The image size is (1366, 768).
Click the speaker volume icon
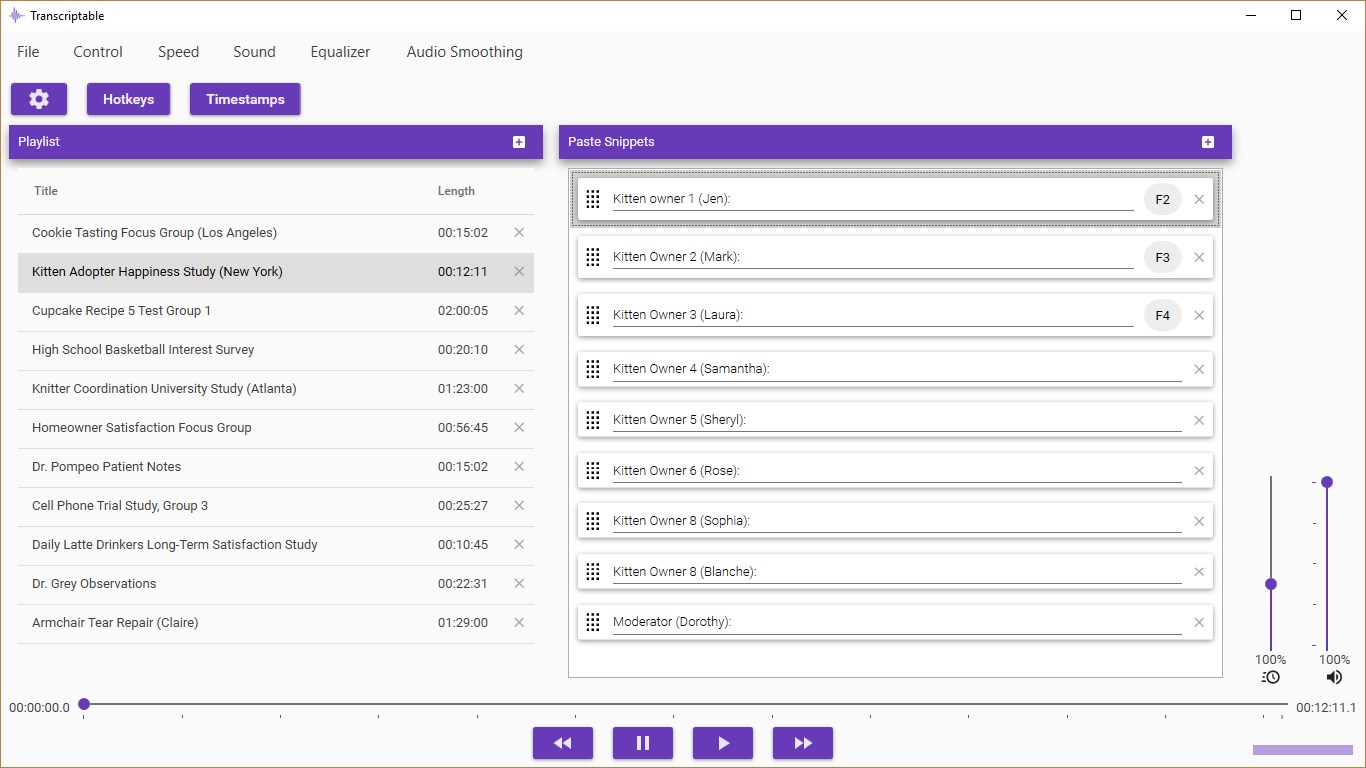pyautogui.click(x=1333, y=677)
